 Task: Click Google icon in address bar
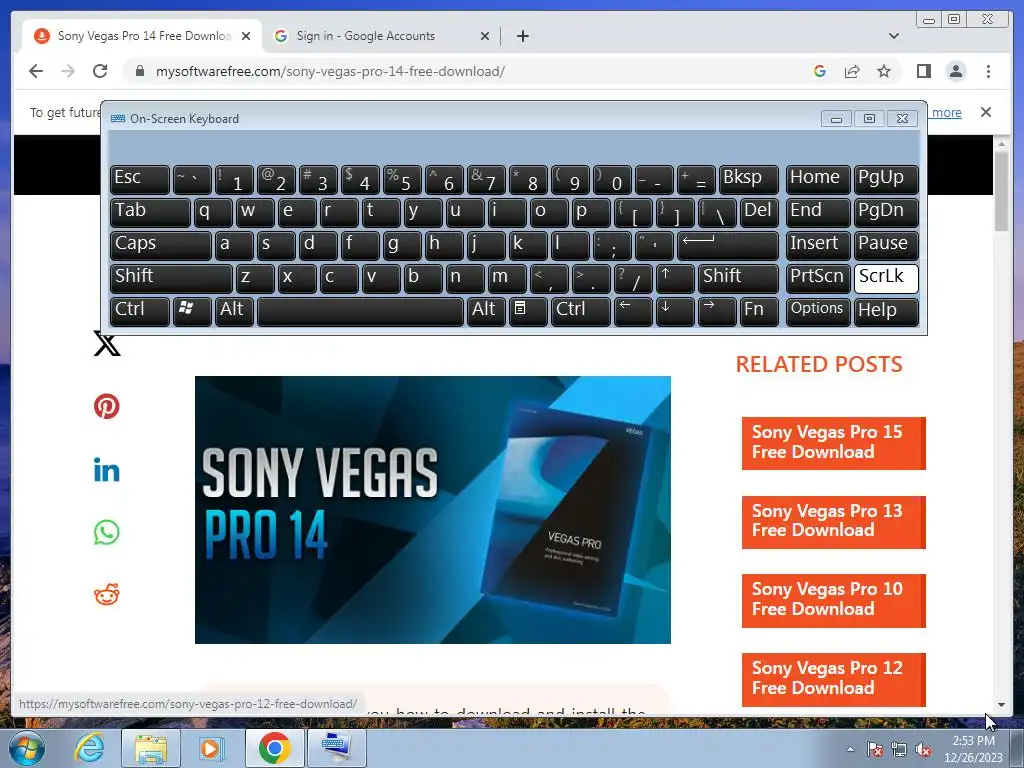pos(820,71)
